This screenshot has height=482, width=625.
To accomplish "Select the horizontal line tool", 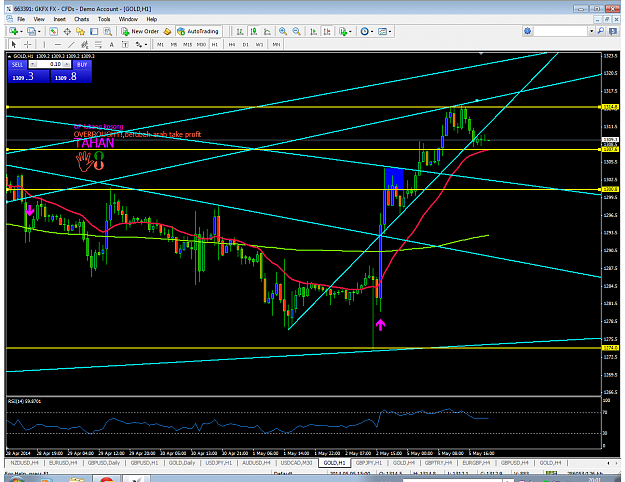I will click(58, 44).
